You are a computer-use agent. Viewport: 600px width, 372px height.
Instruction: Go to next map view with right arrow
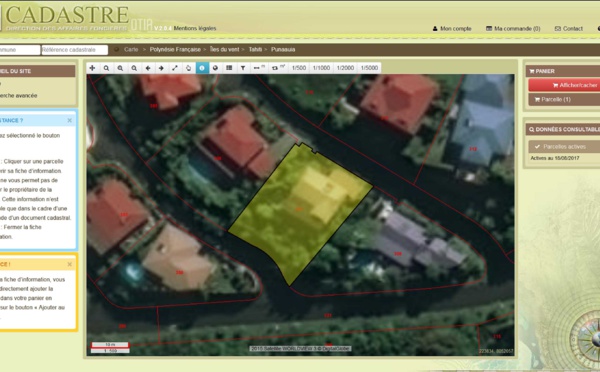pos(161,68)
